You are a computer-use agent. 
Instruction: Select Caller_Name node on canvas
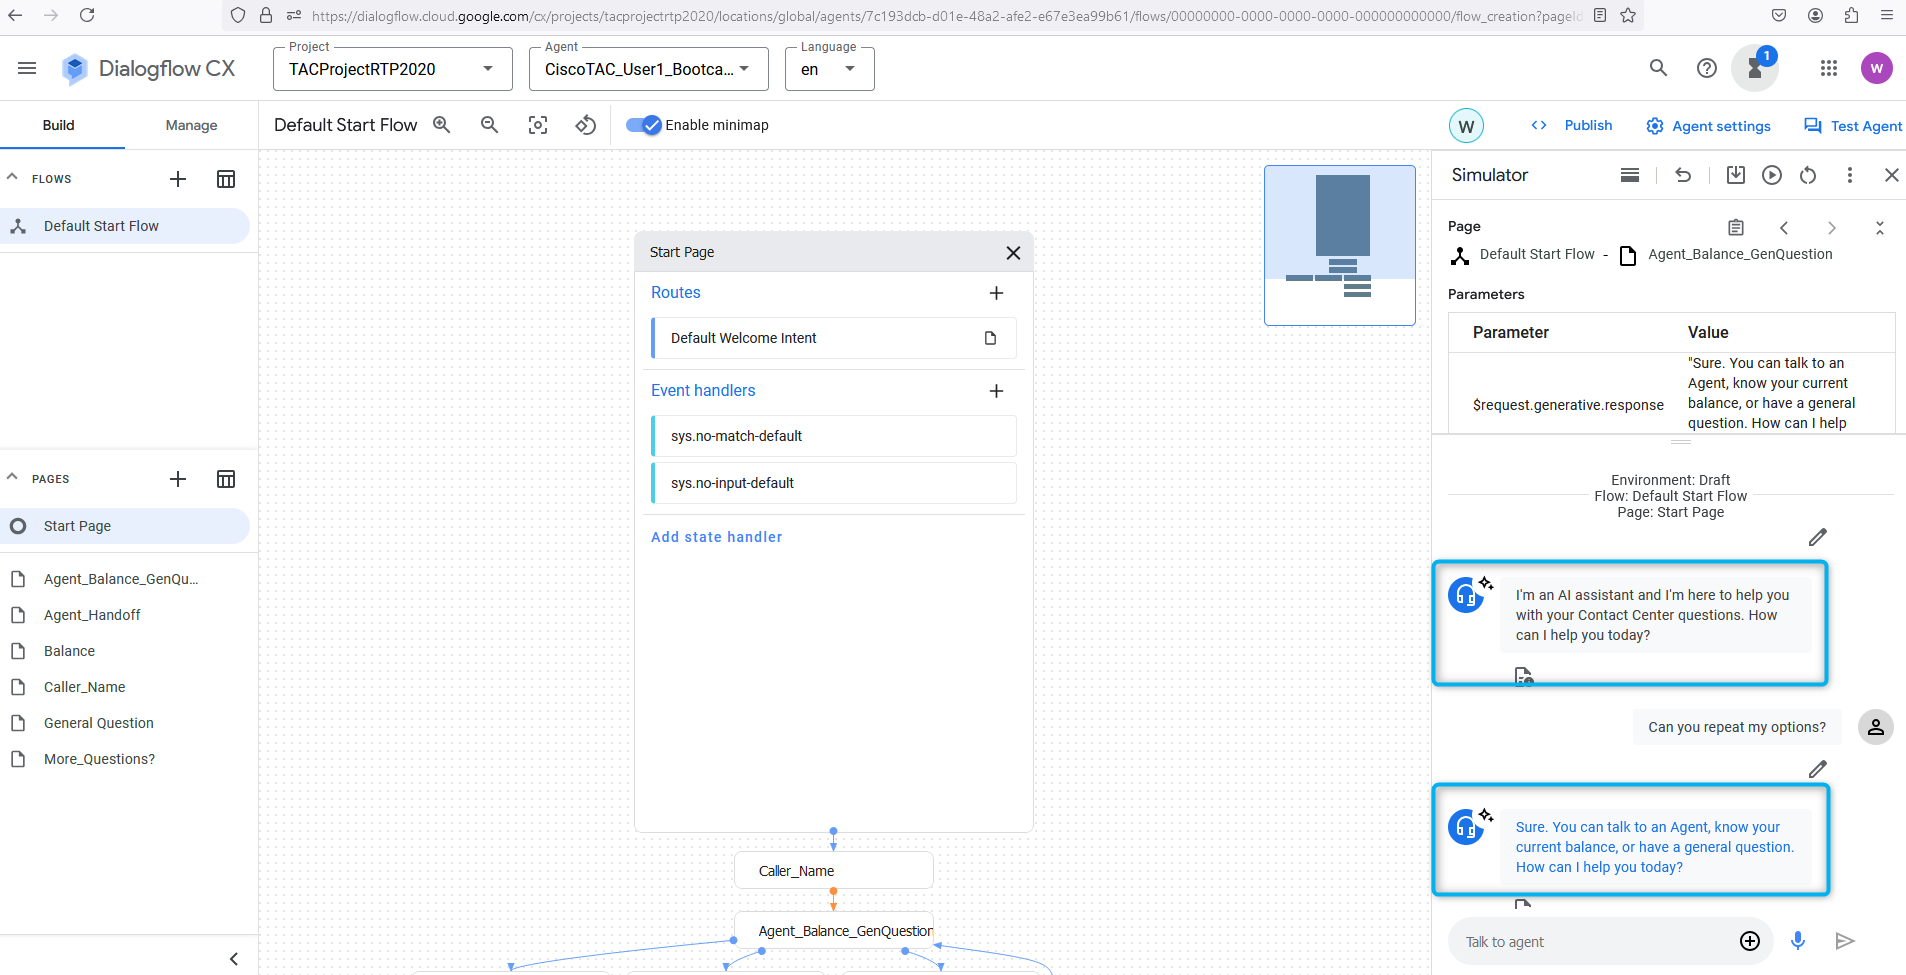click(834, 871)
